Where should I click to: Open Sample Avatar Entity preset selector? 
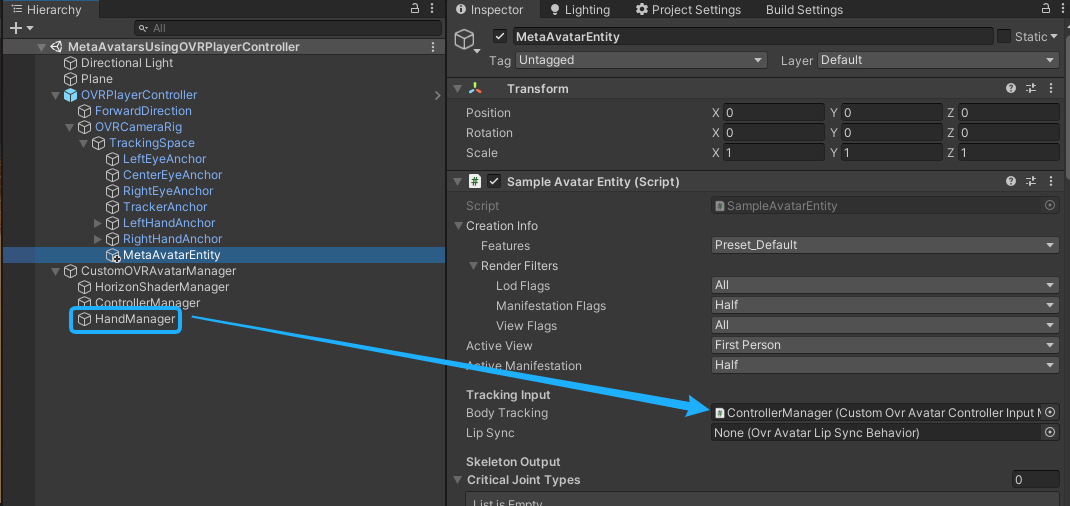coord(1030,181)
